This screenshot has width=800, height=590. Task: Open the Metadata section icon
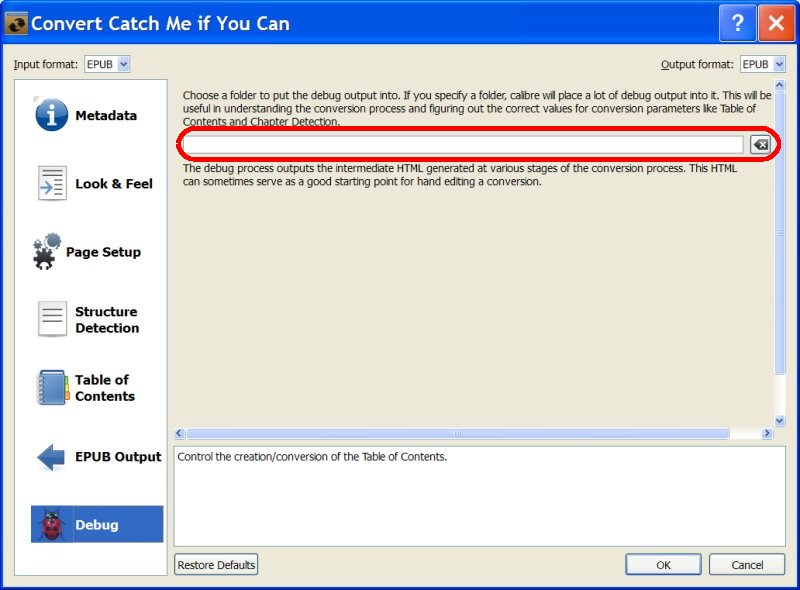(51, 114)
